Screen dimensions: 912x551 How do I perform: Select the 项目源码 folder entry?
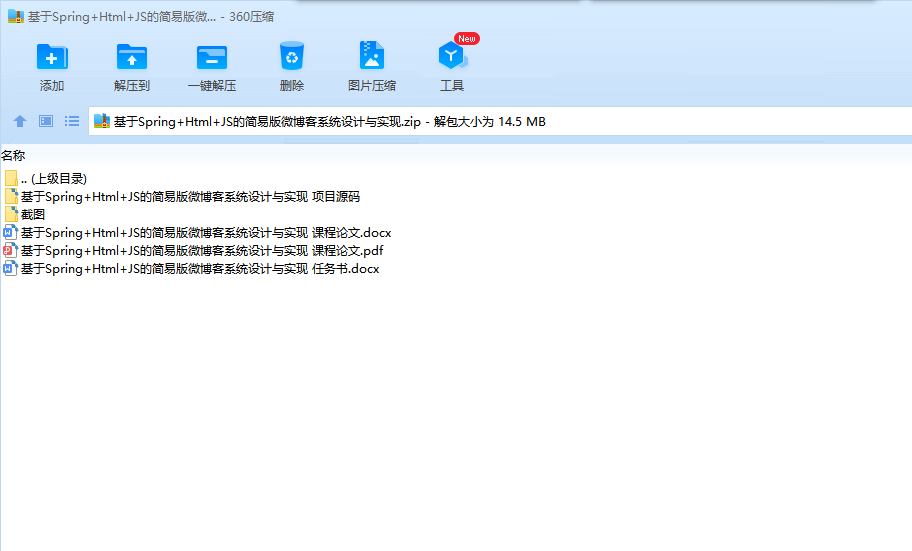click(181, 197)
